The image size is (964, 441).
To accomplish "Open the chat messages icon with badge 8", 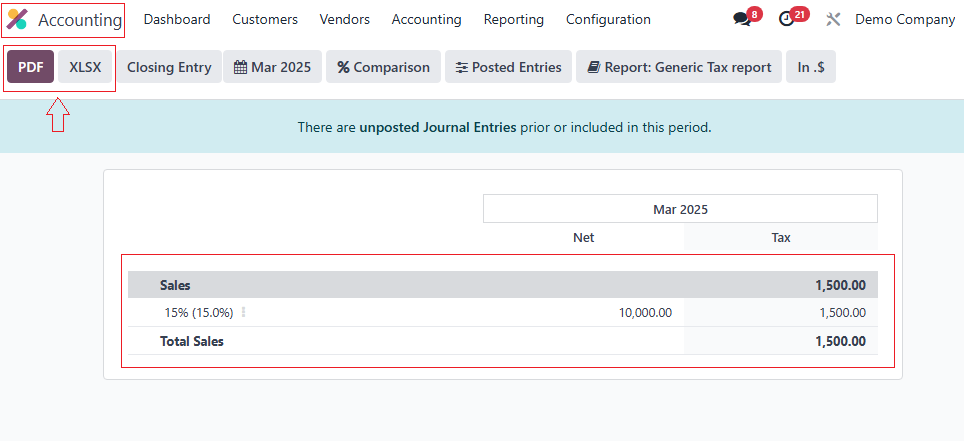I will [741, 20].
